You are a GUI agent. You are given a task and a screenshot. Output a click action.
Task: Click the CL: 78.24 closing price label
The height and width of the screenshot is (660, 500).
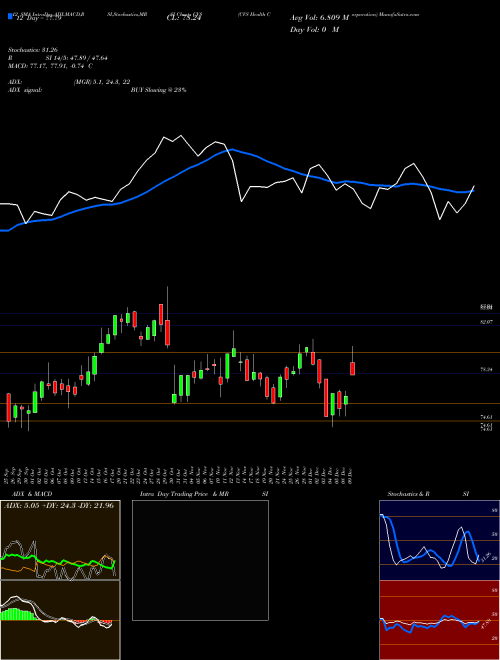coord(185,18)
